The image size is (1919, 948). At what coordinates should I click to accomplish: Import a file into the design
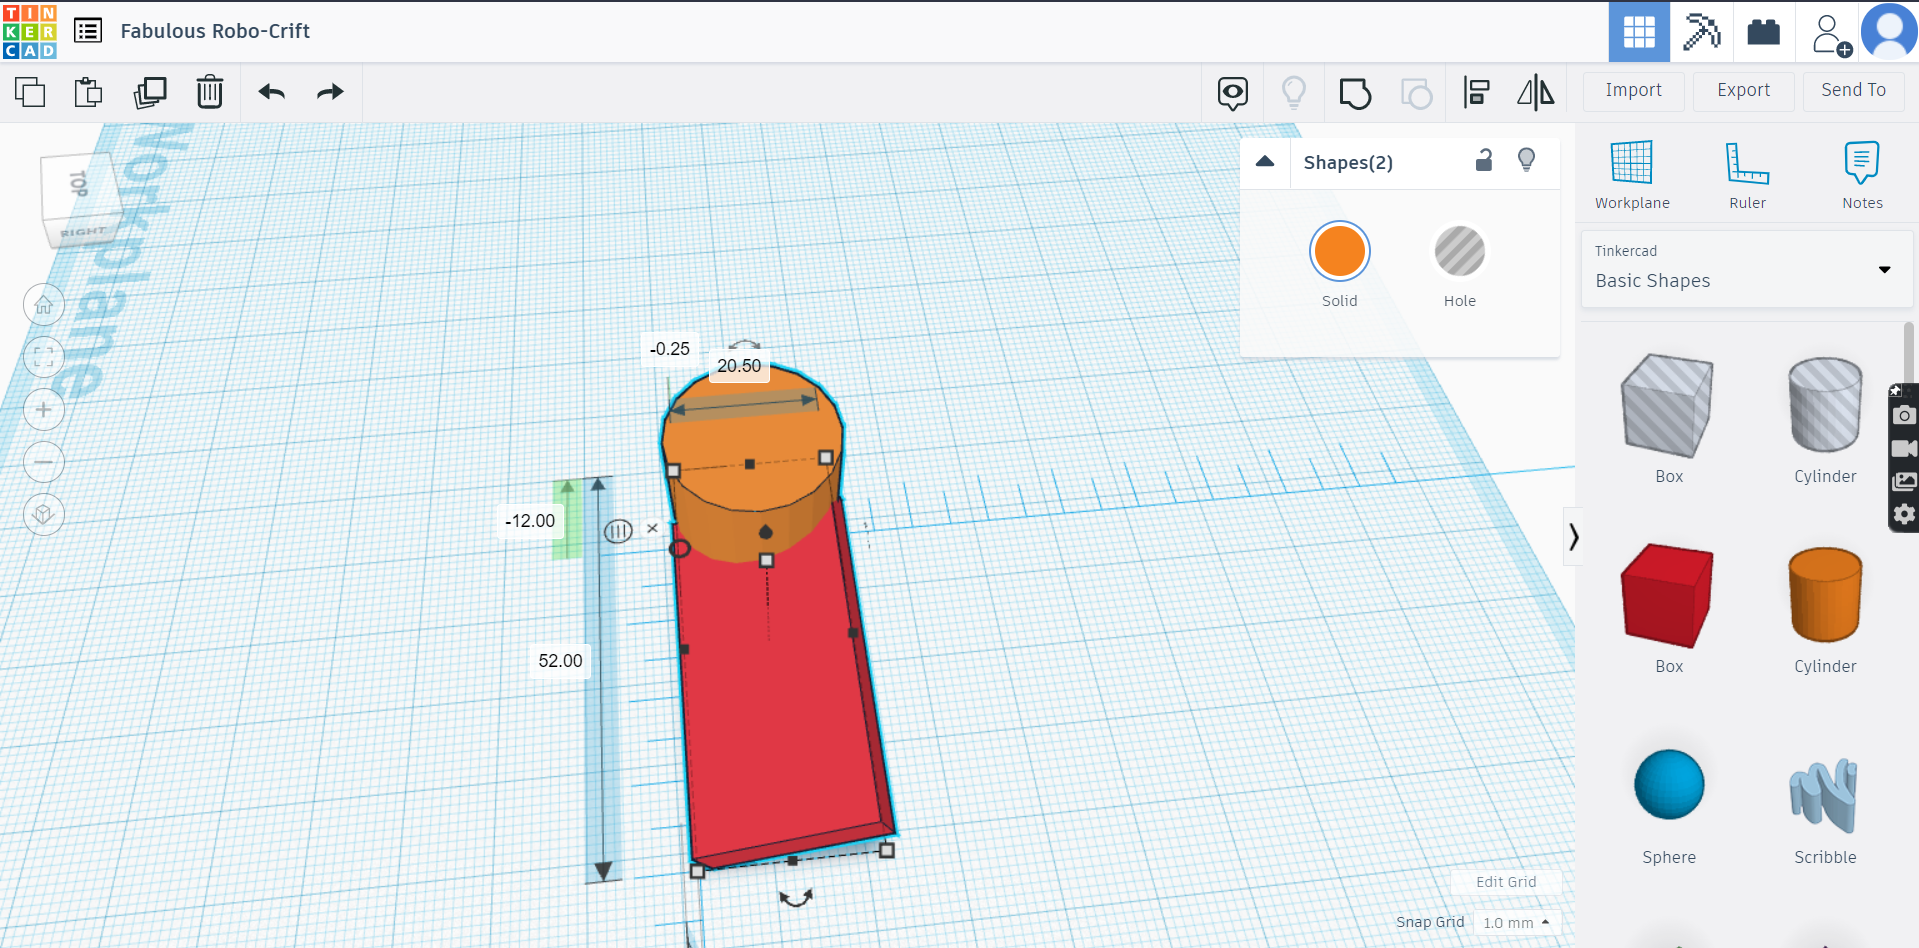[x=1632, y=90]
